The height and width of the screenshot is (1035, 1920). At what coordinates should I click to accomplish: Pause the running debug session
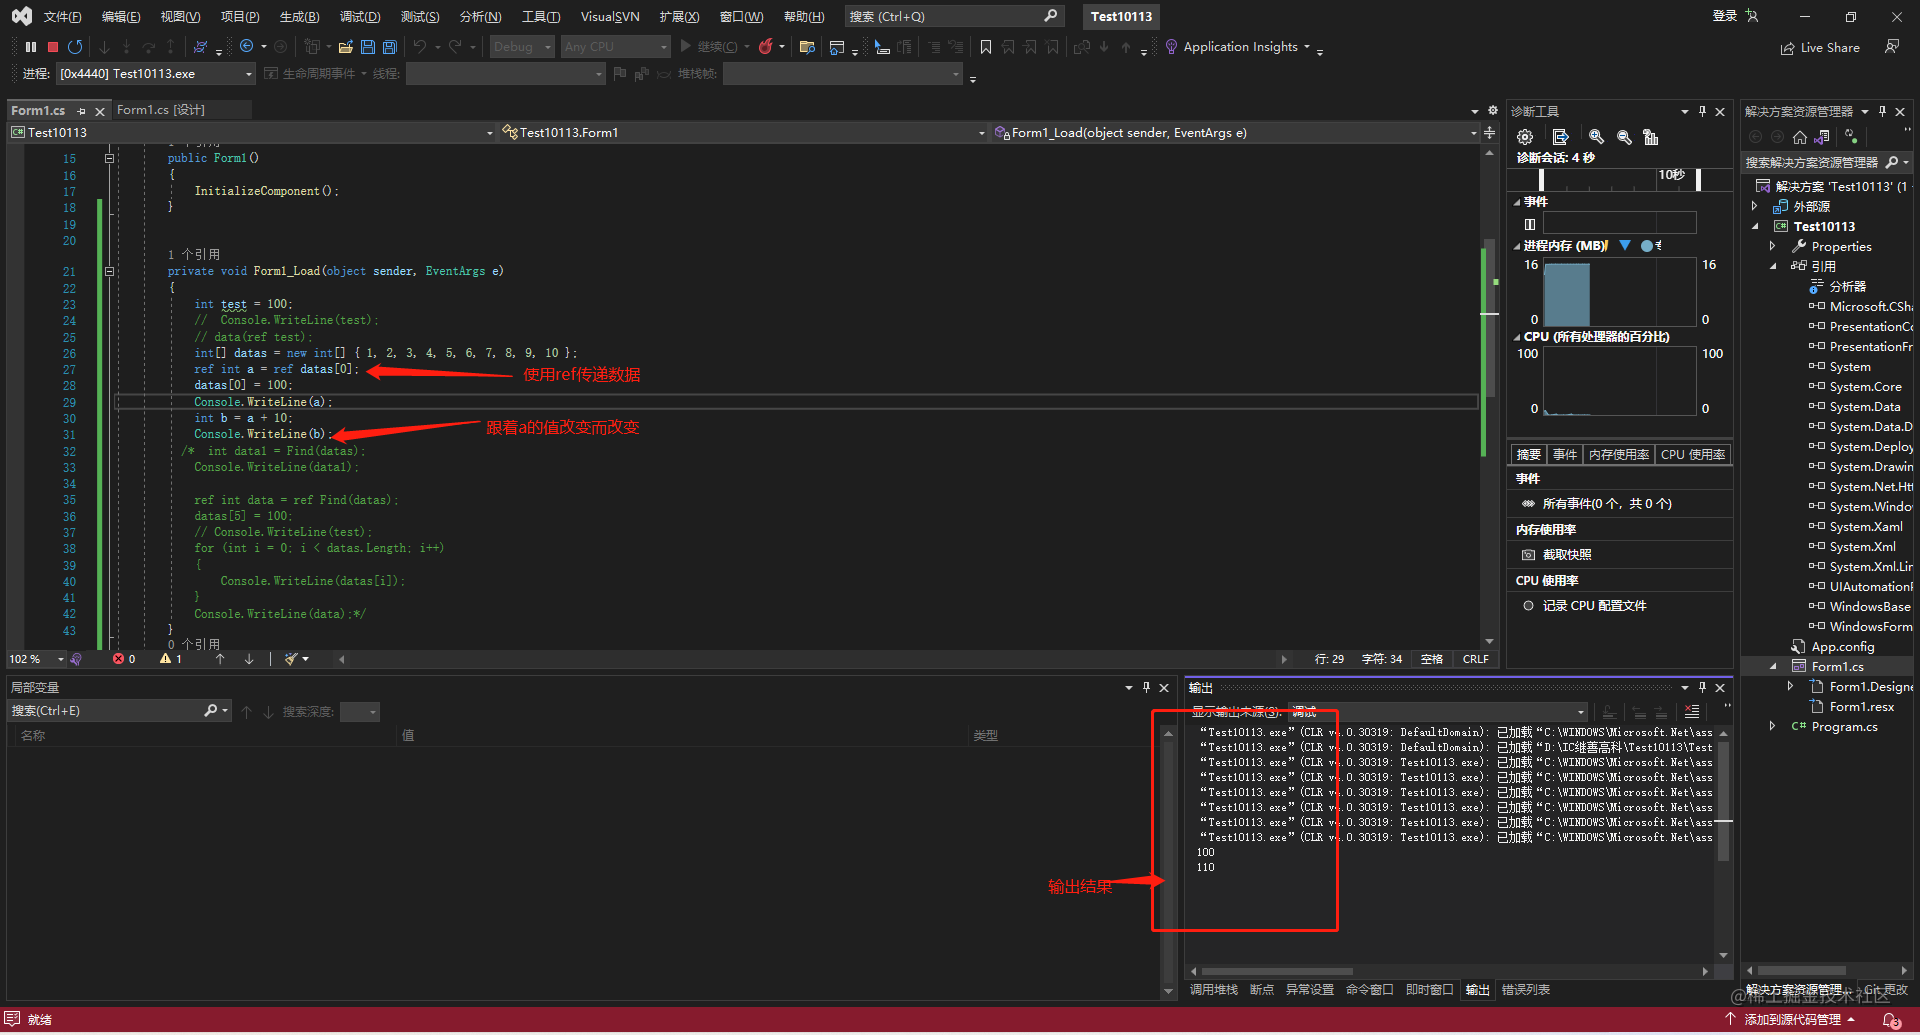tap(30, 47)
